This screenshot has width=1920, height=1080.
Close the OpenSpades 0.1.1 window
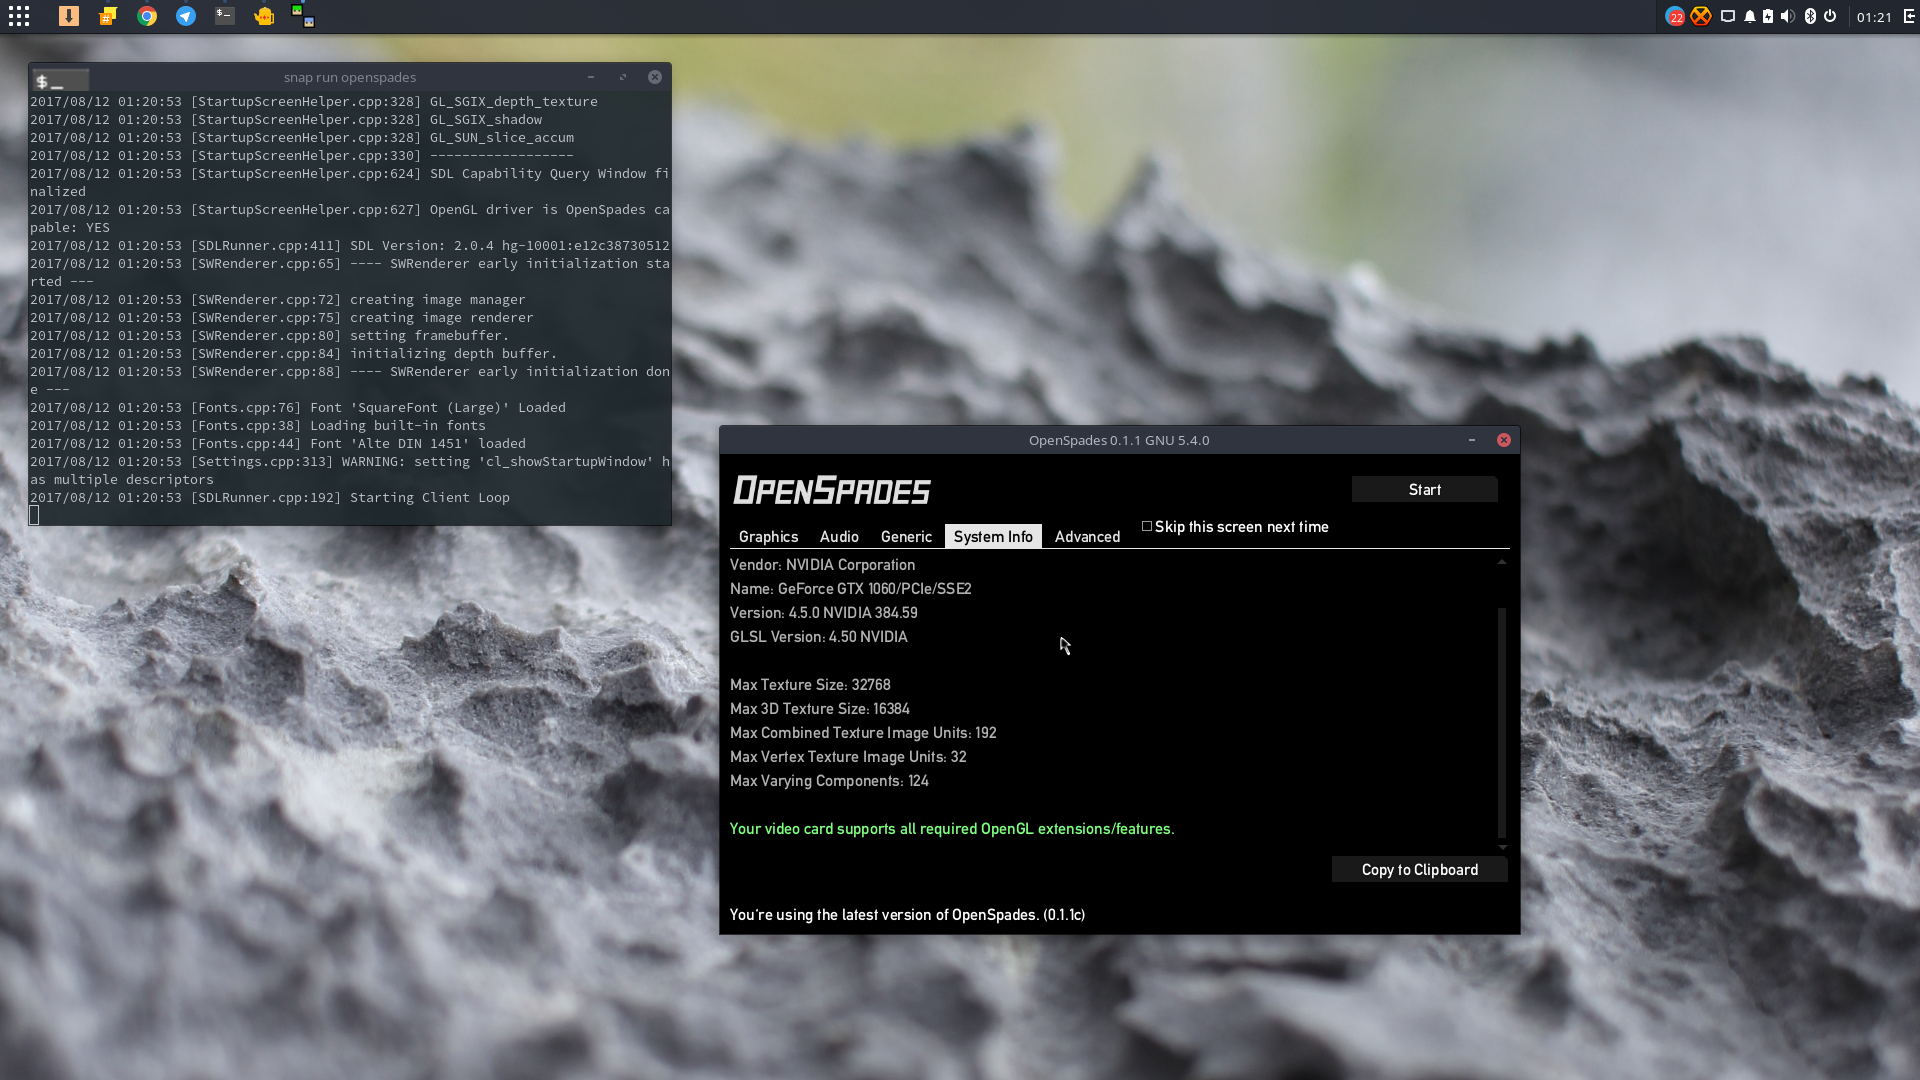(x=1504, y=440)
